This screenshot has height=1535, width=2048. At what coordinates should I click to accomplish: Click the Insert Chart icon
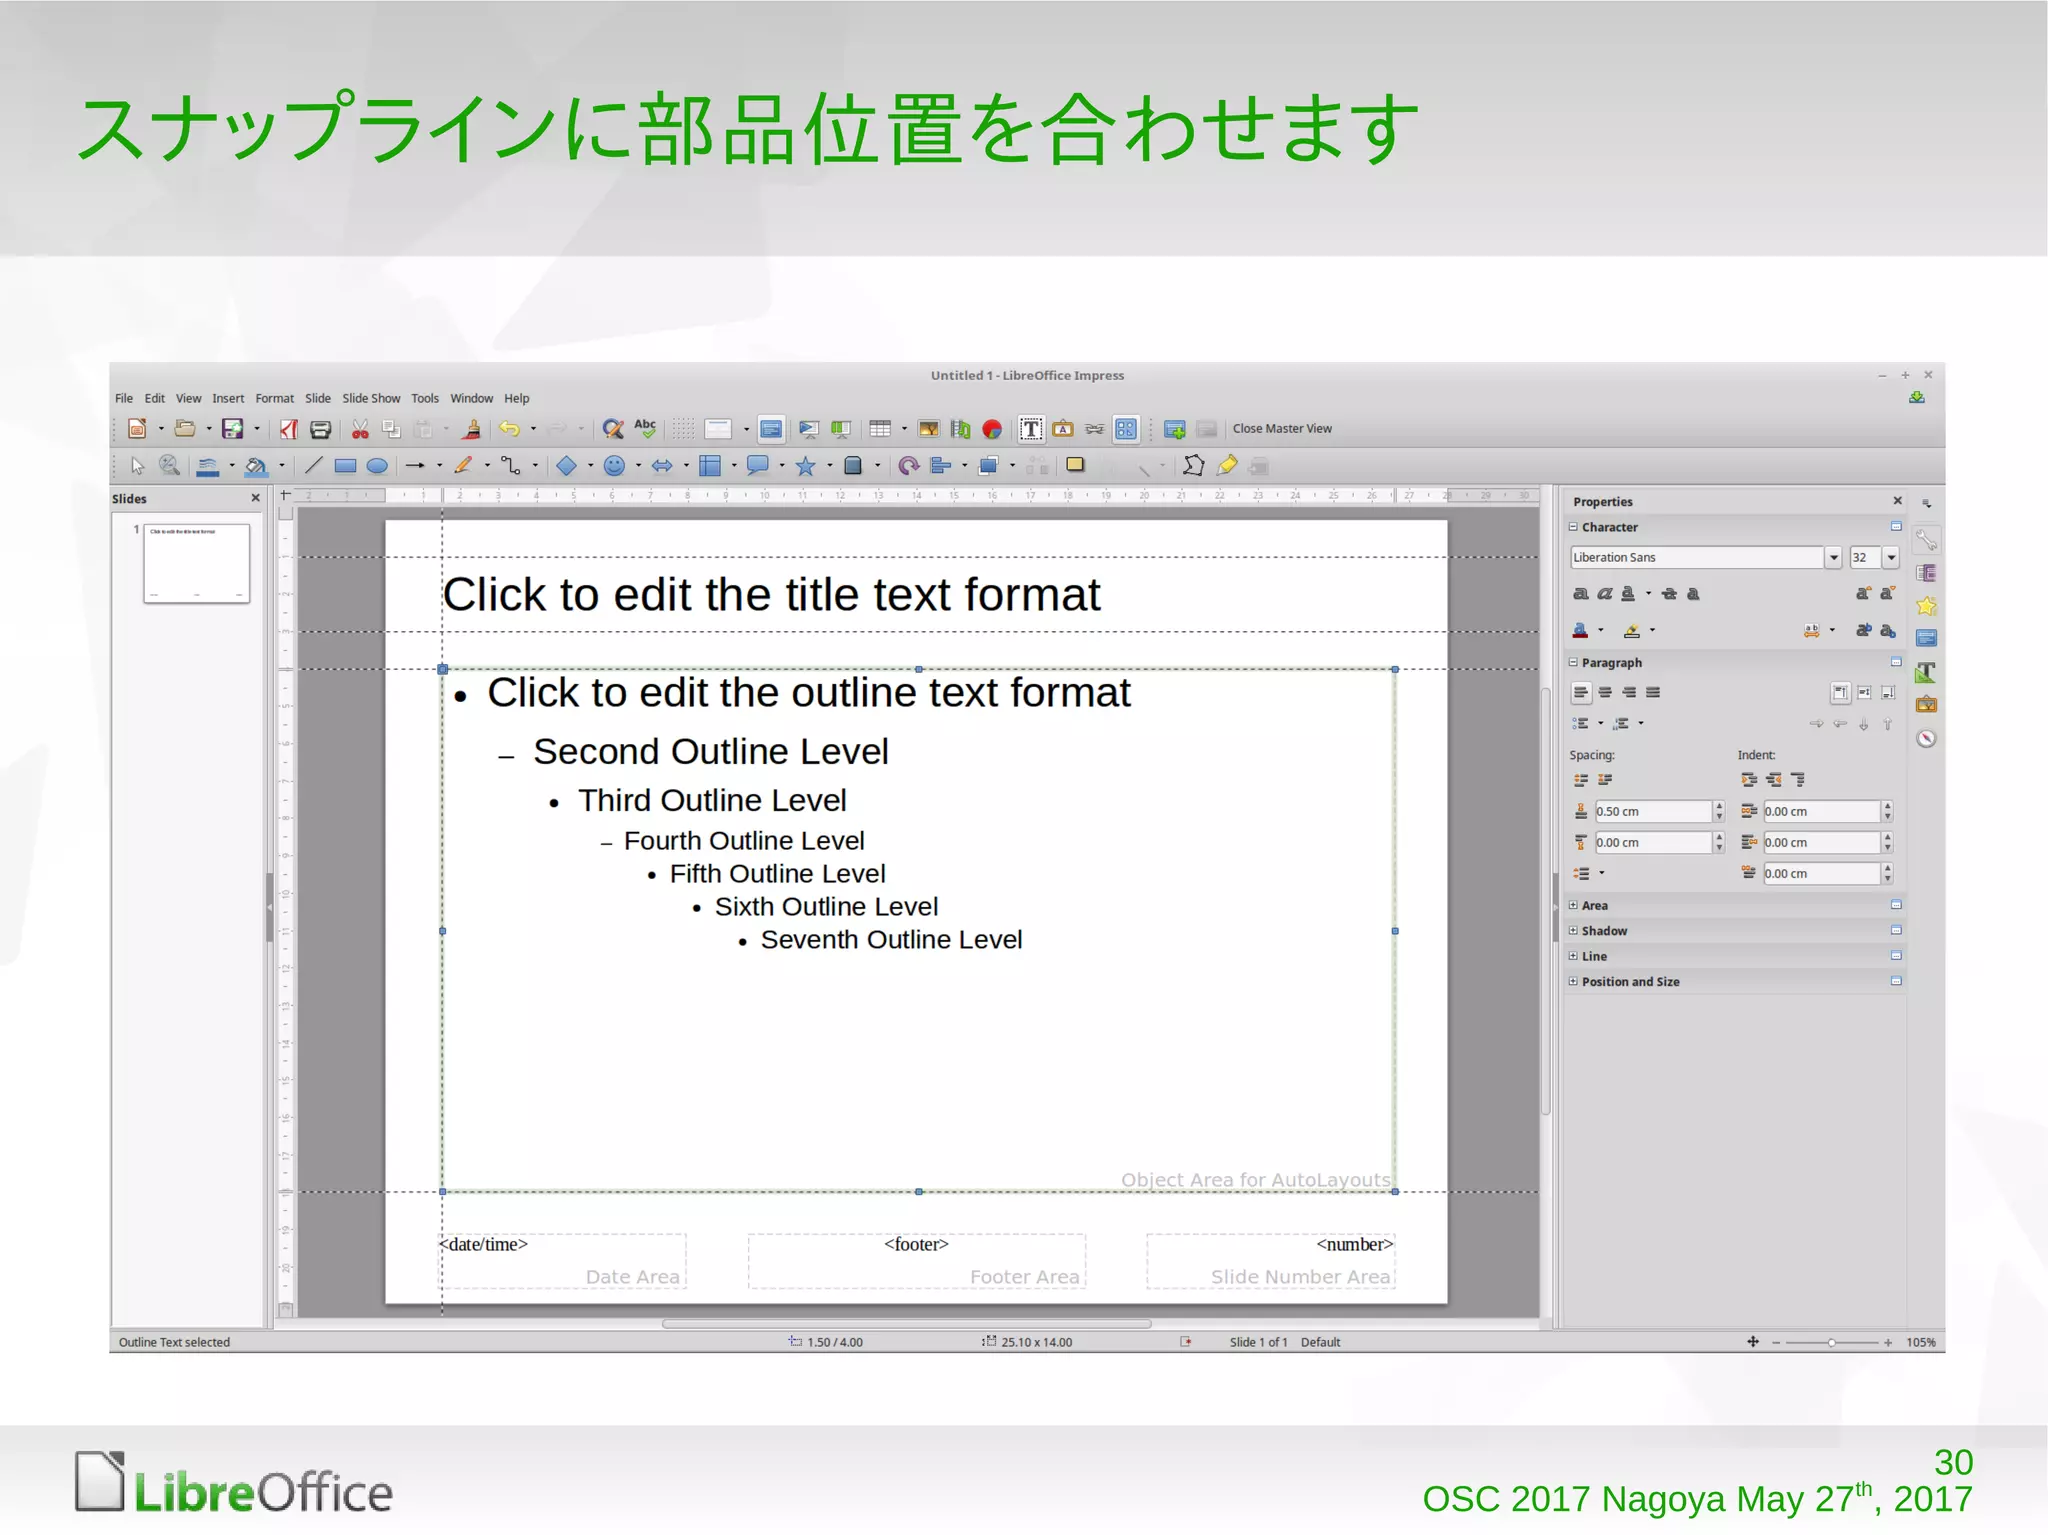991,429
